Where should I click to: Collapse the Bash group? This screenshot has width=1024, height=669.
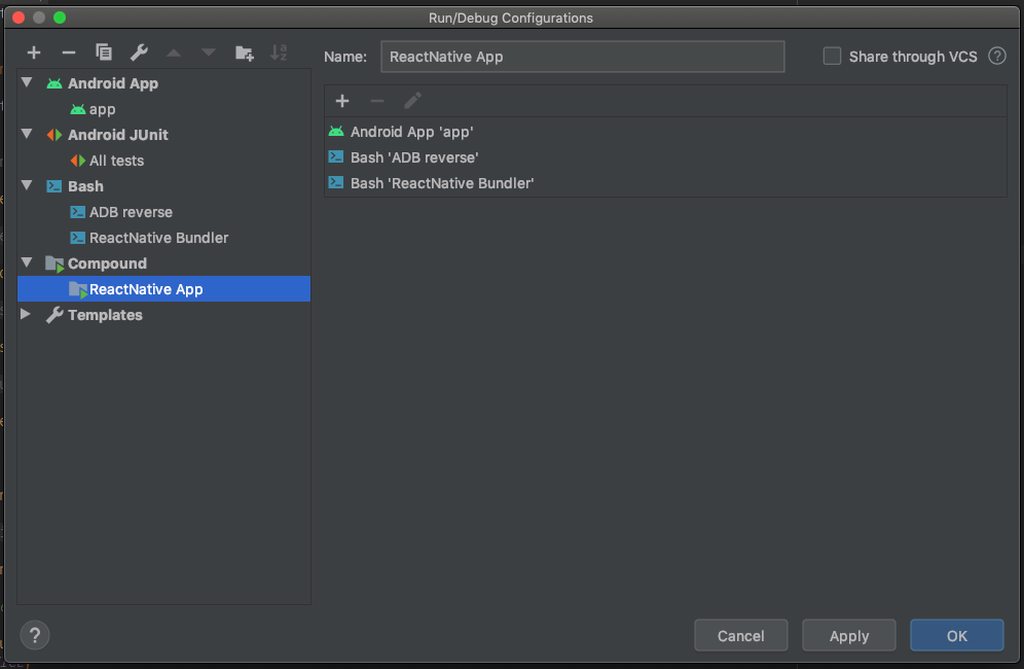tap(27, 186)
